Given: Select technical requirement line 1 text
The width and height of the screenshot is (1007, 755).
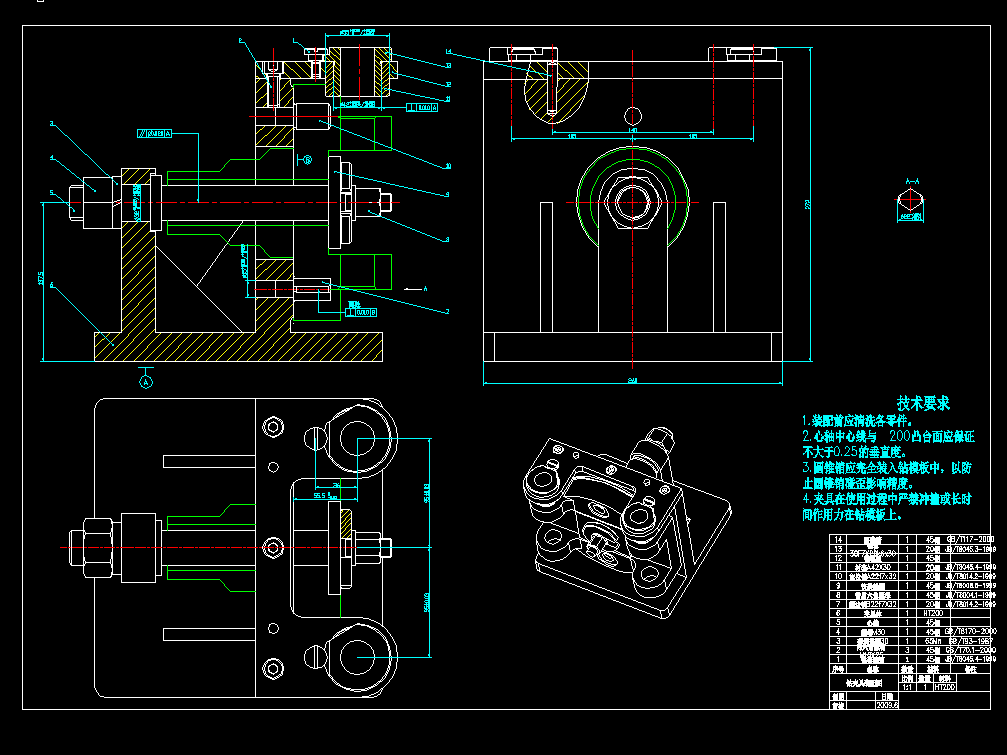Looking at the screenshot, I should click(x=857, y=421).
